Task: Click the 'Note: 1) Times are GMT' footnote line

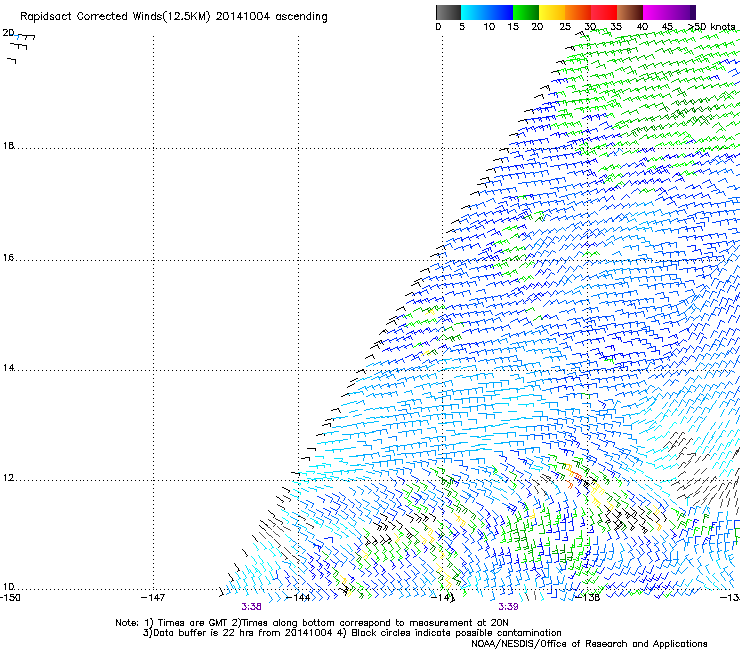Action: (312, 623)
